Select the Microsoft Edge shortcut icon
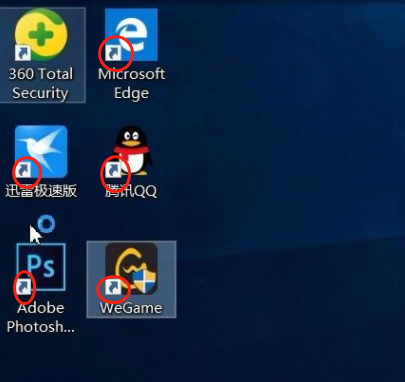The width and height of the screenshot is (405, 382). [x=131, y=35]
